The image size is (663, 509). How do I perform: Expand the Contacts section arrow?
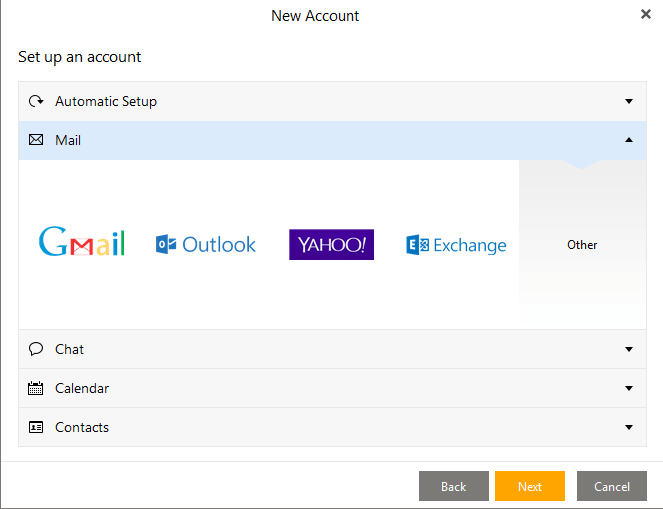tap(629, 427)
